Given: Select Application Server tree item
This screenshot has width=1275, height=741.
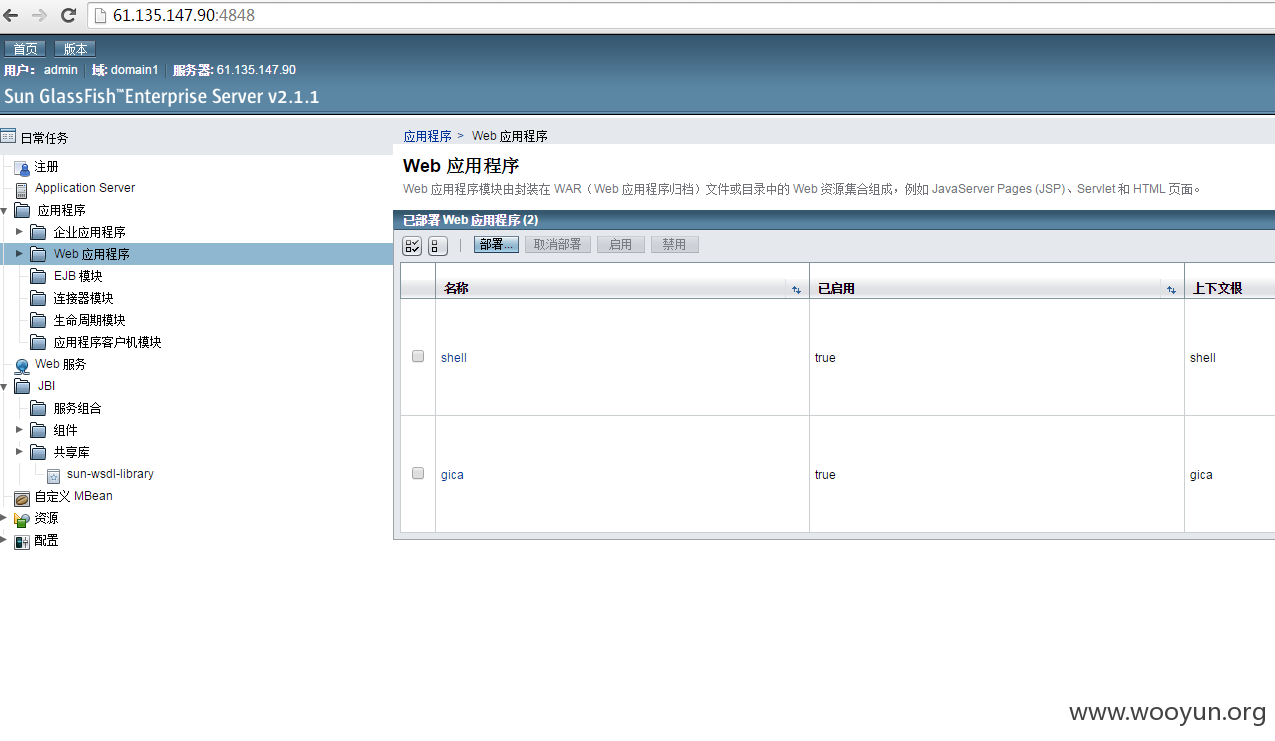Looking at the screenshot, I should [85, 188].
